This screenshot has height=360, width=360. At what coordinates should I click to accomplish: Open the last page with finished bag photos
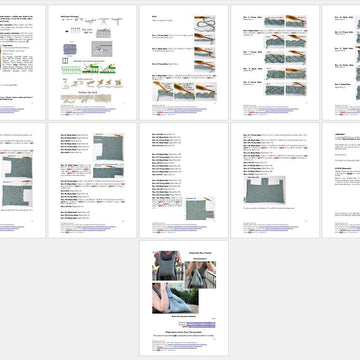(184, 298)
